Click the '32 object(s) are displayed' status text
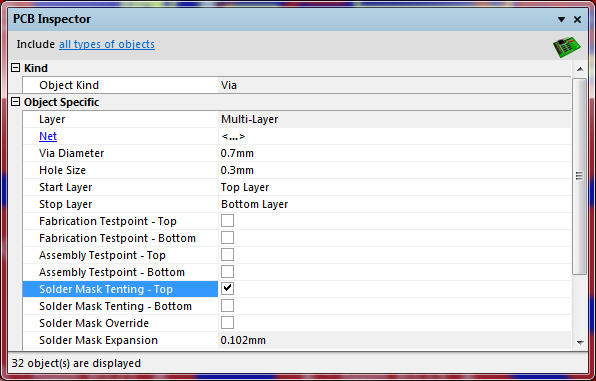Screen dimensions: 596x381 click(x=76, y=363)
